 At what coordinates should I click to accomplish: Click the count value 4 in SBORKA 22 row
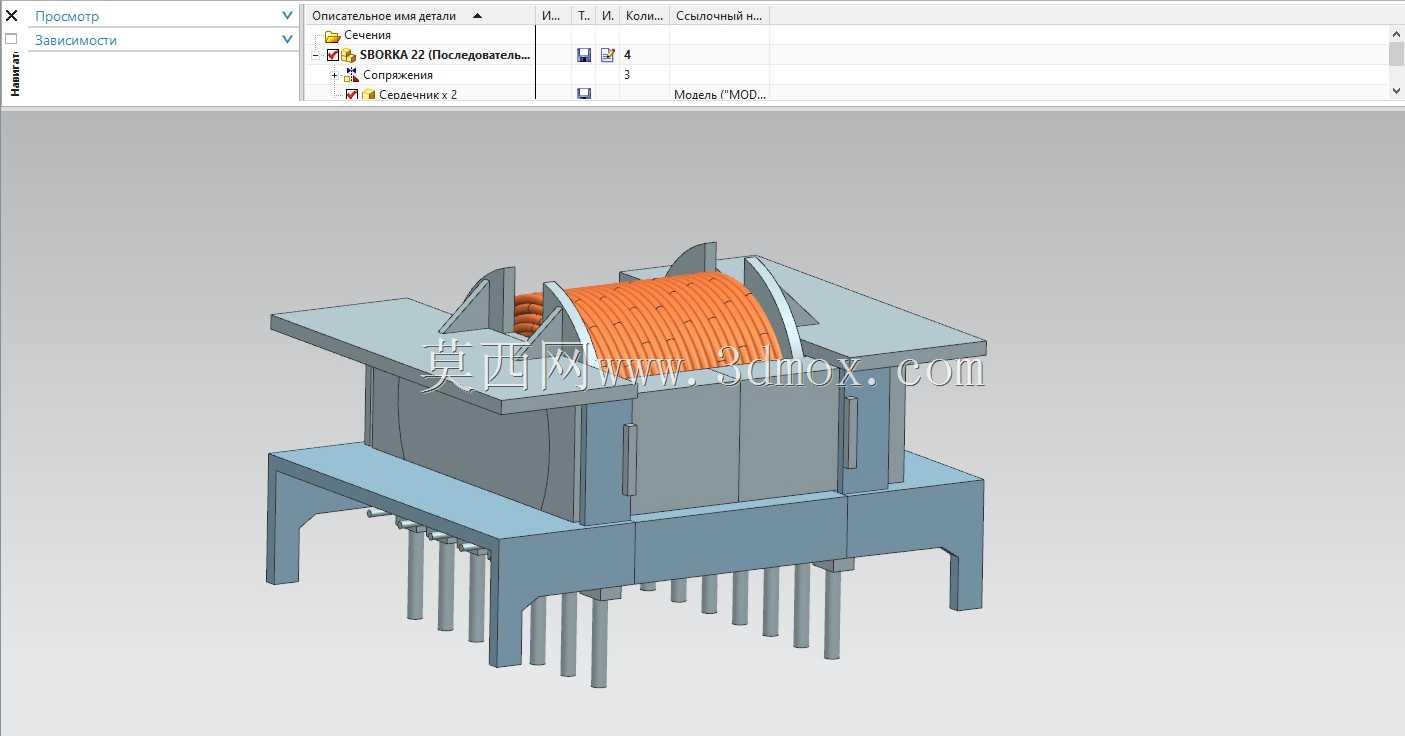coord(627,55)
